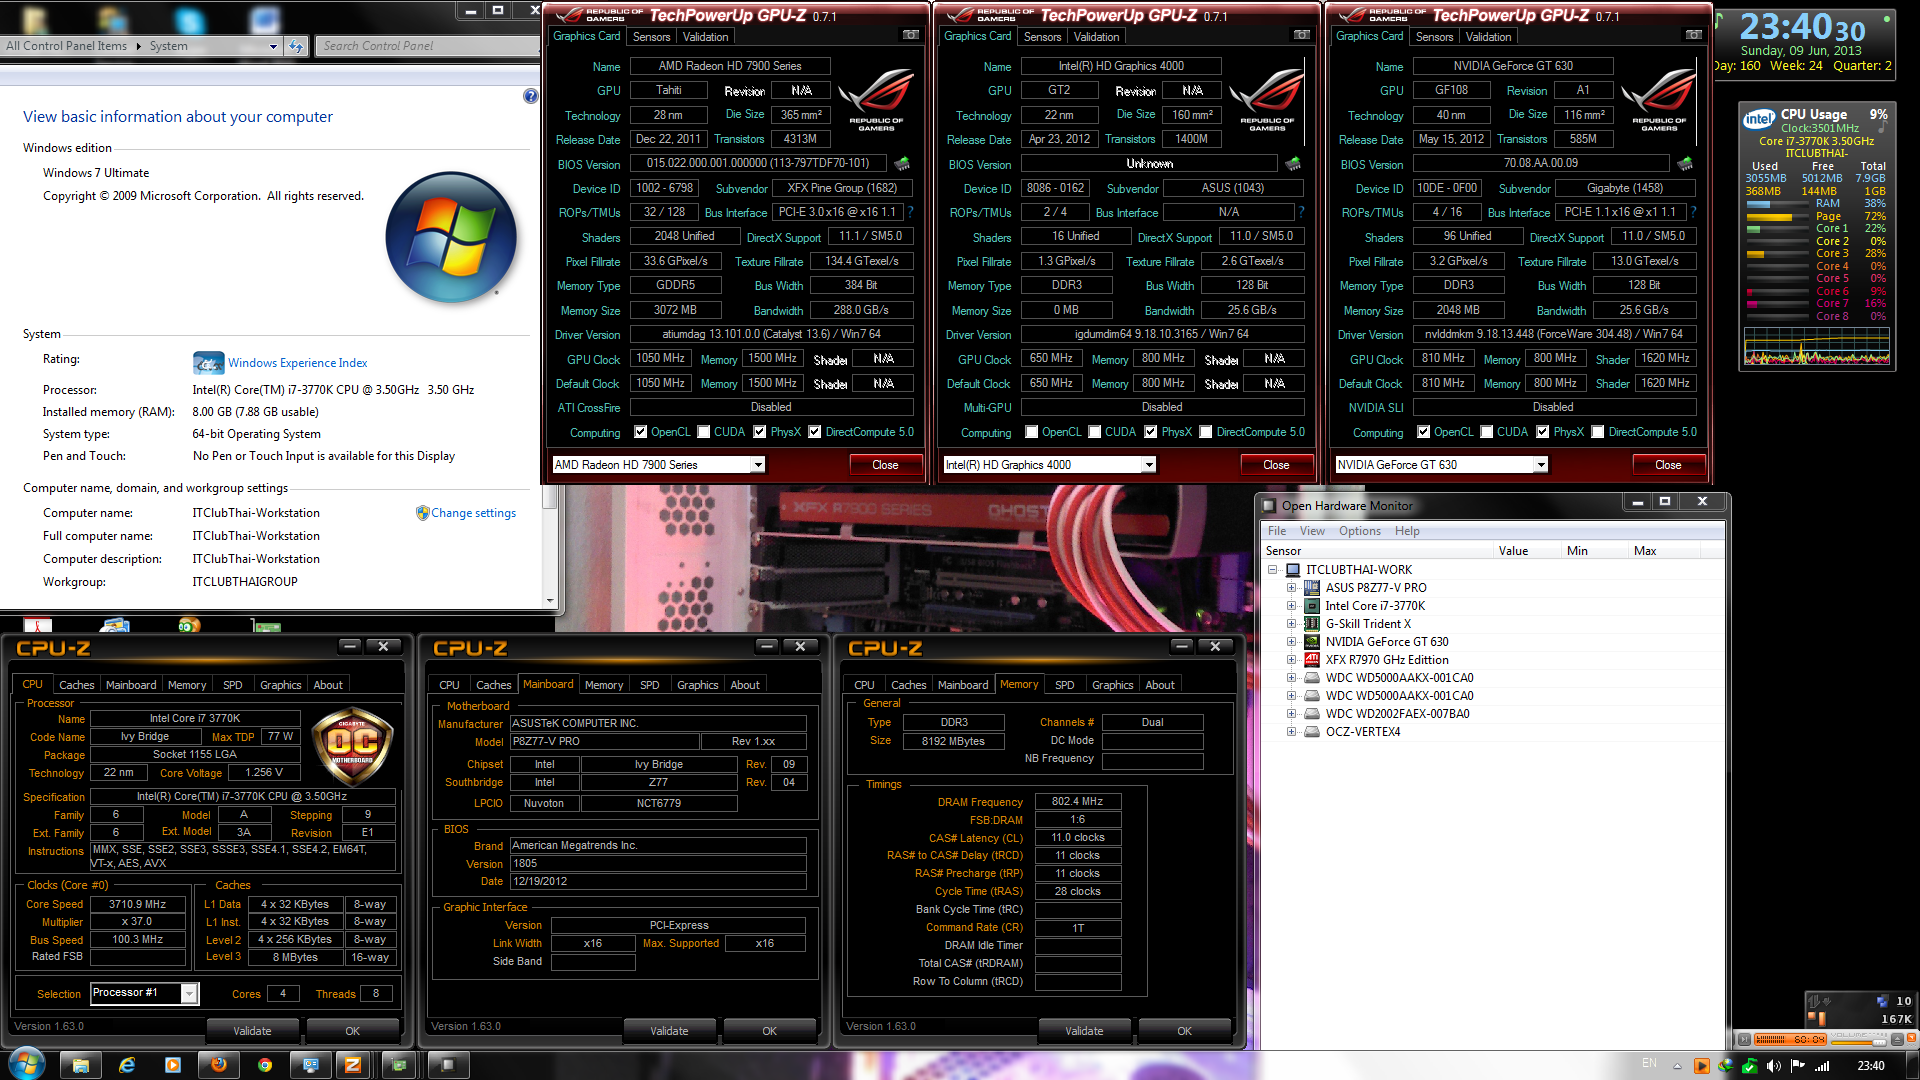Open Firefox from the taskbar
Viewport: 1920px width, 1080px height.
[x=219, y=1065]
